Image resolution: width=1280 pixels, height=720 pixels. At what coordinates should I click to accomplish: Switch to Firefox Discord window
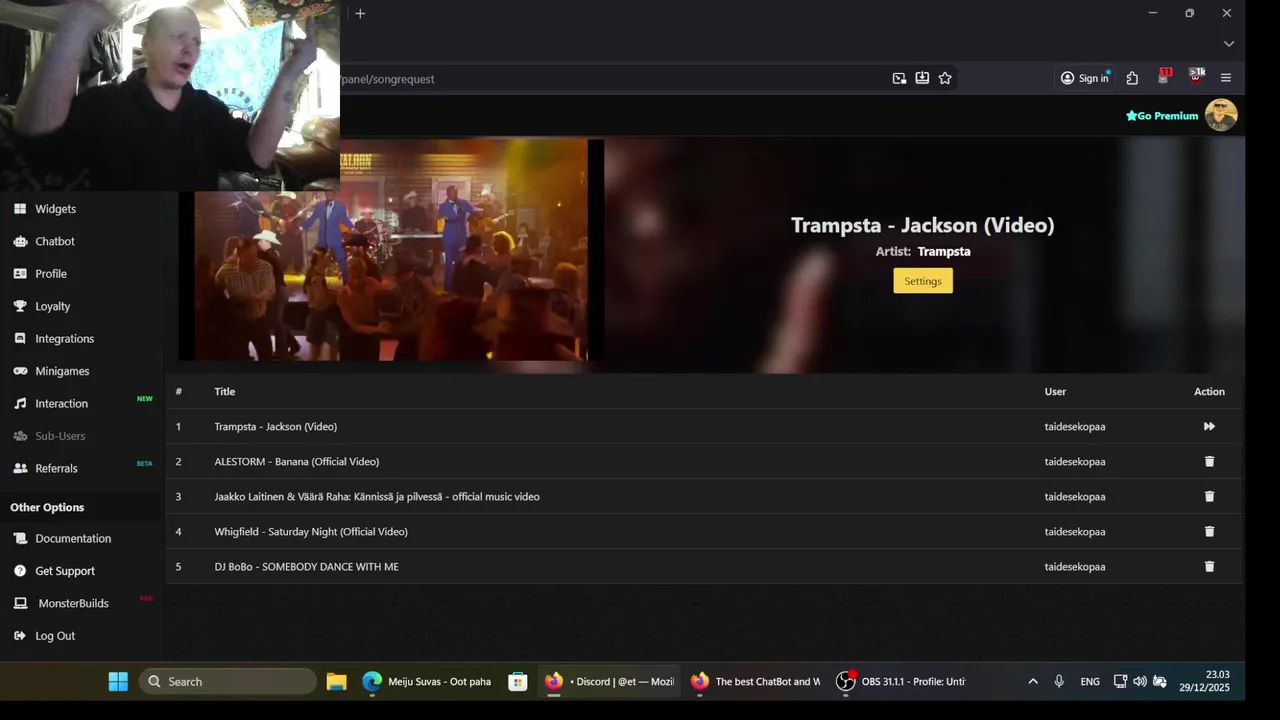click(x=610, y=681)
